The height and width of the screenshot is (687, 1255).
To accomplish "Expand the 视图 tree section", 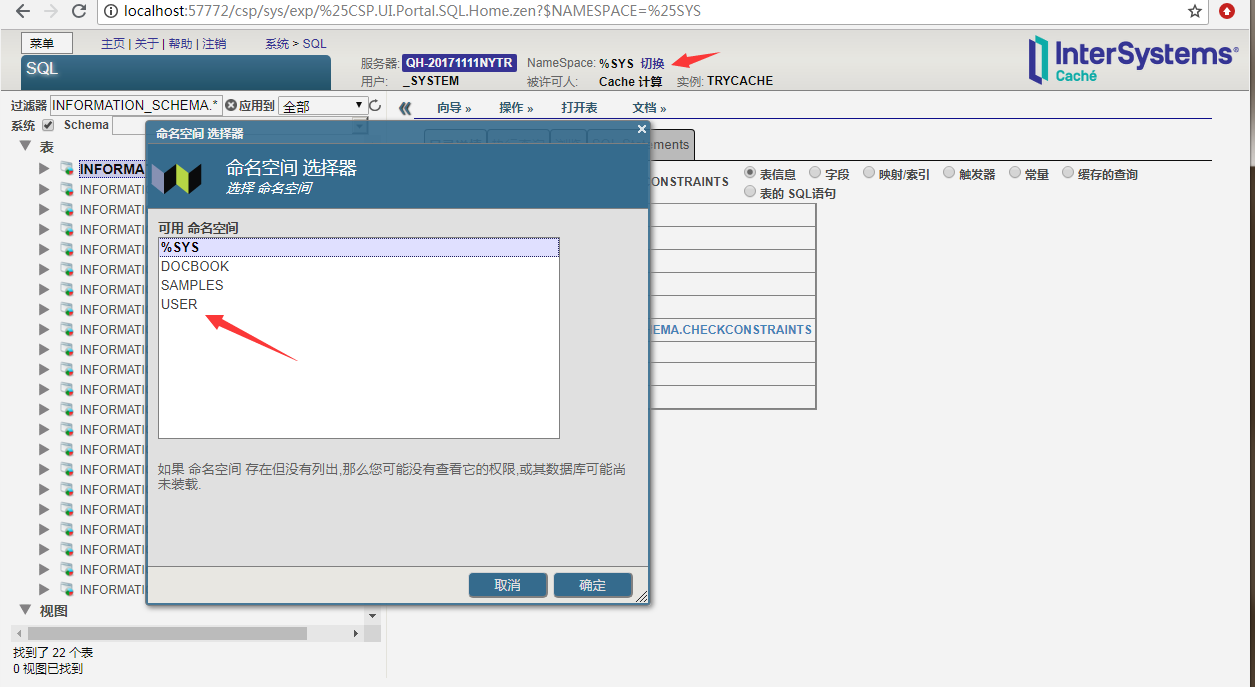I will point(25,610).
